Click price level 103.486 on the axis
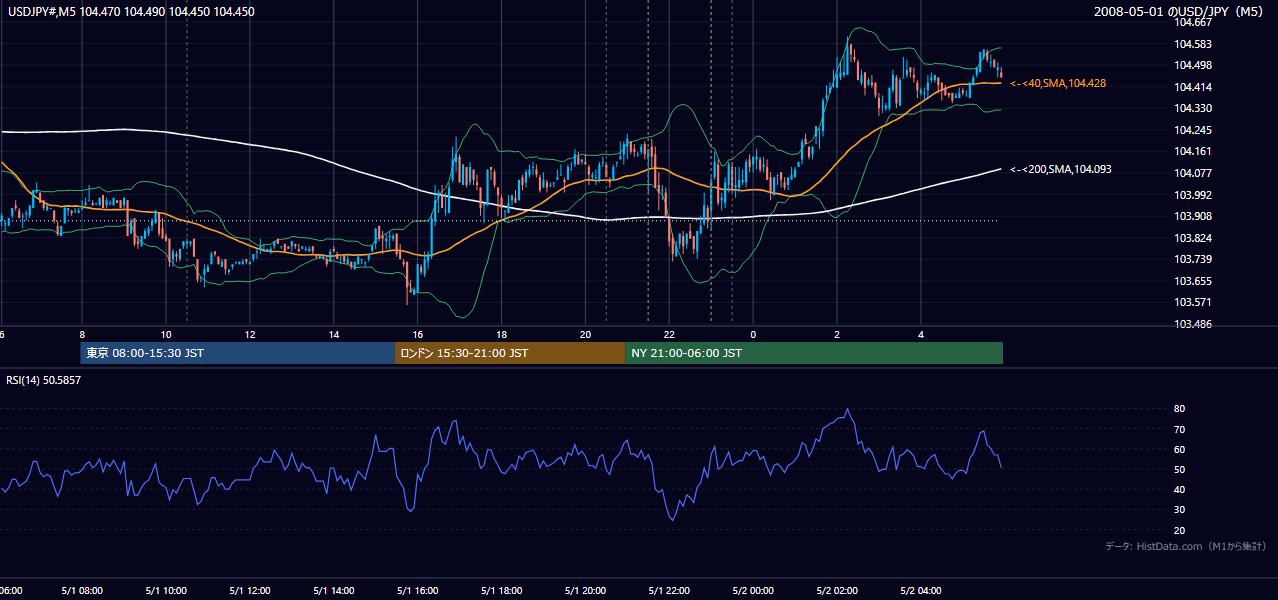The height and width of the screenshot is (600, 1278). 1193,324
